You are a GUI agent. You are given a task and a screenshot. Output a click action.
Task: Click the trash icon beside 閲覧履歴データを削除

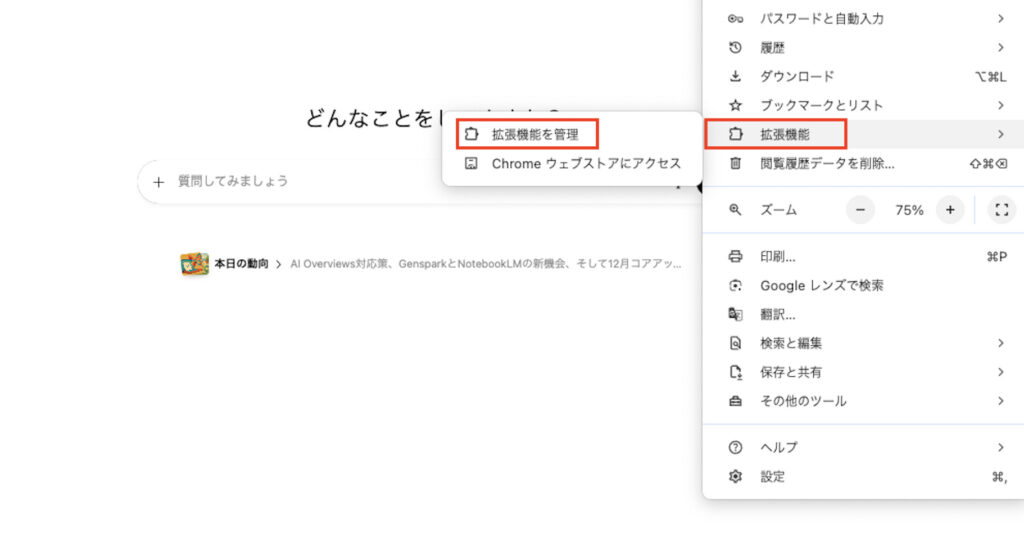(735, 163)
